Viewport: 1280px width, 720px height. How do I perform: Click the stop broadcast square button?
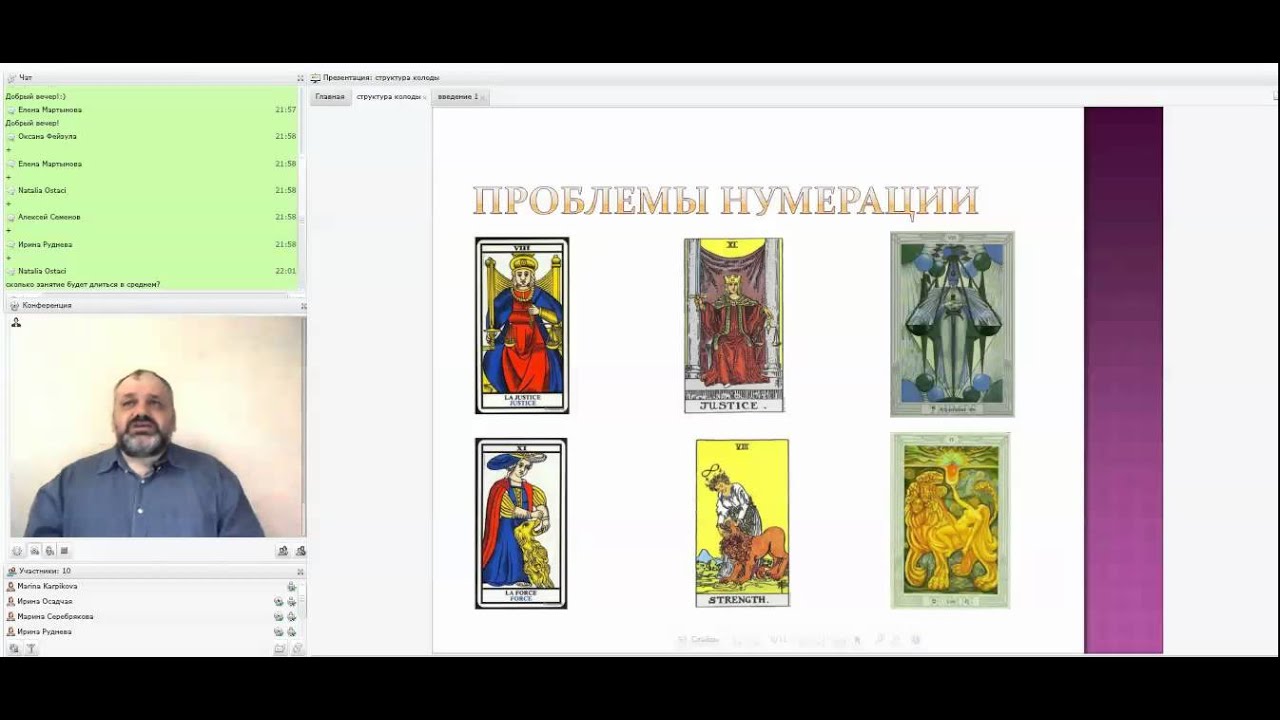[64, 550]
